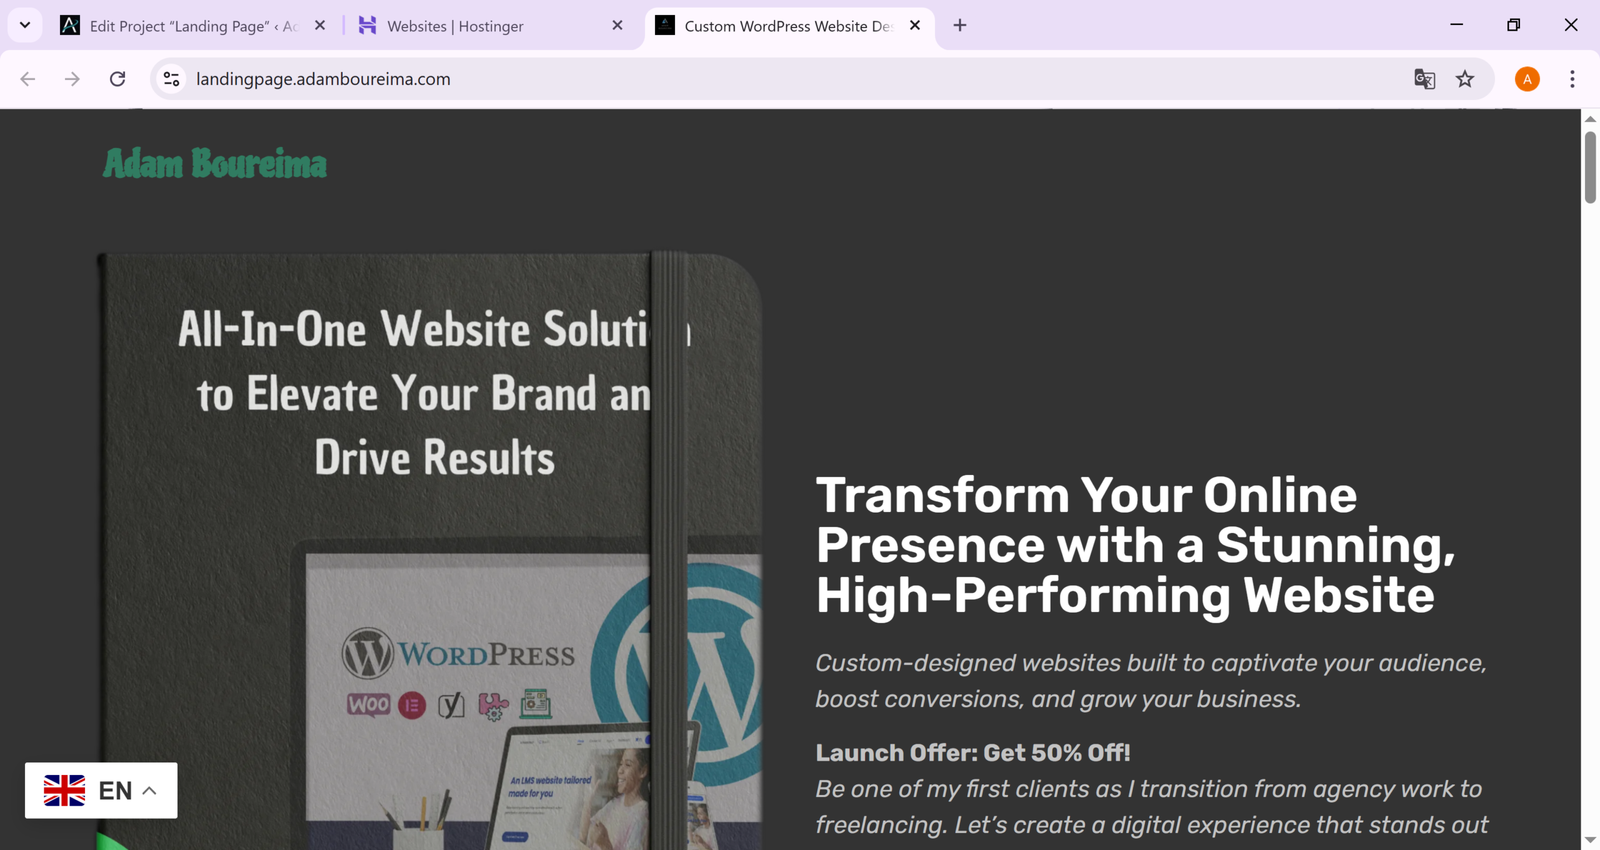Click the Adam Boureima logo
The height and width of the screenshot is (850, 1600).
coord(215,164)
